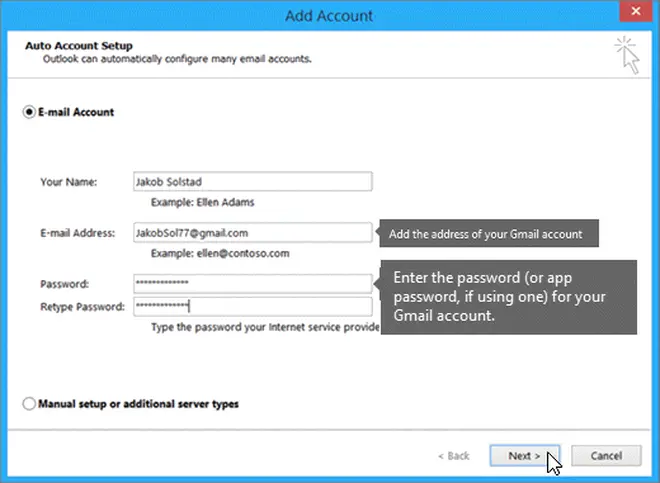Screen dimensions: 660x483
Task: Click the Your Name text field
Action: tap(251, 182)
